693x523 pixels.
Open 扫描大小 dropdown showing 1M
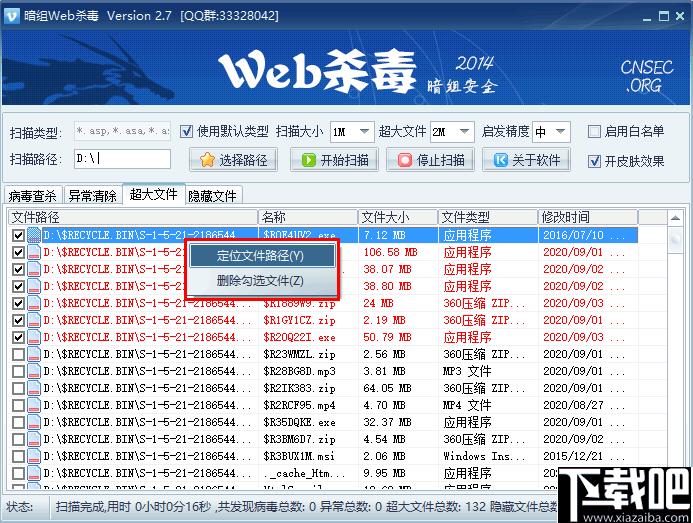(352, 132)
